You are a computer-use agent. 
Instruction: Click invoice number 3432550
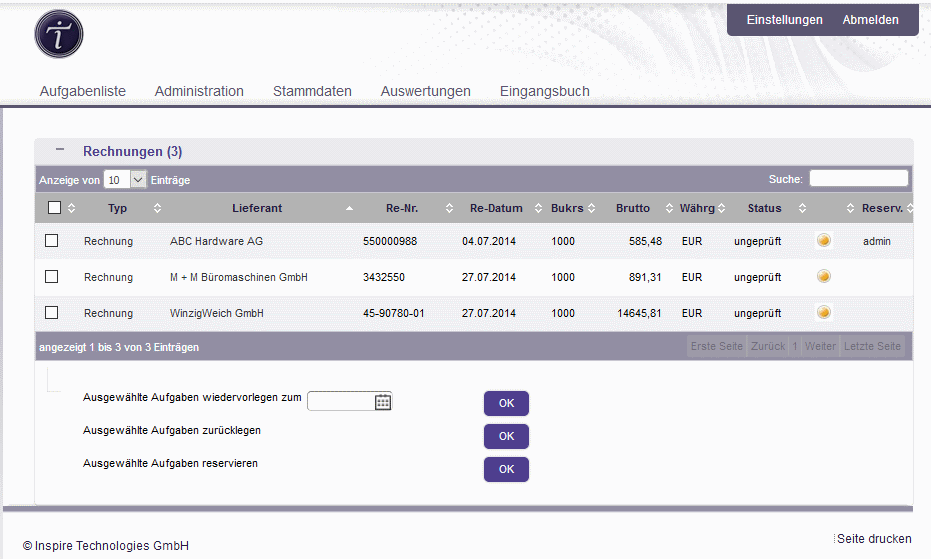coord(384,277)
